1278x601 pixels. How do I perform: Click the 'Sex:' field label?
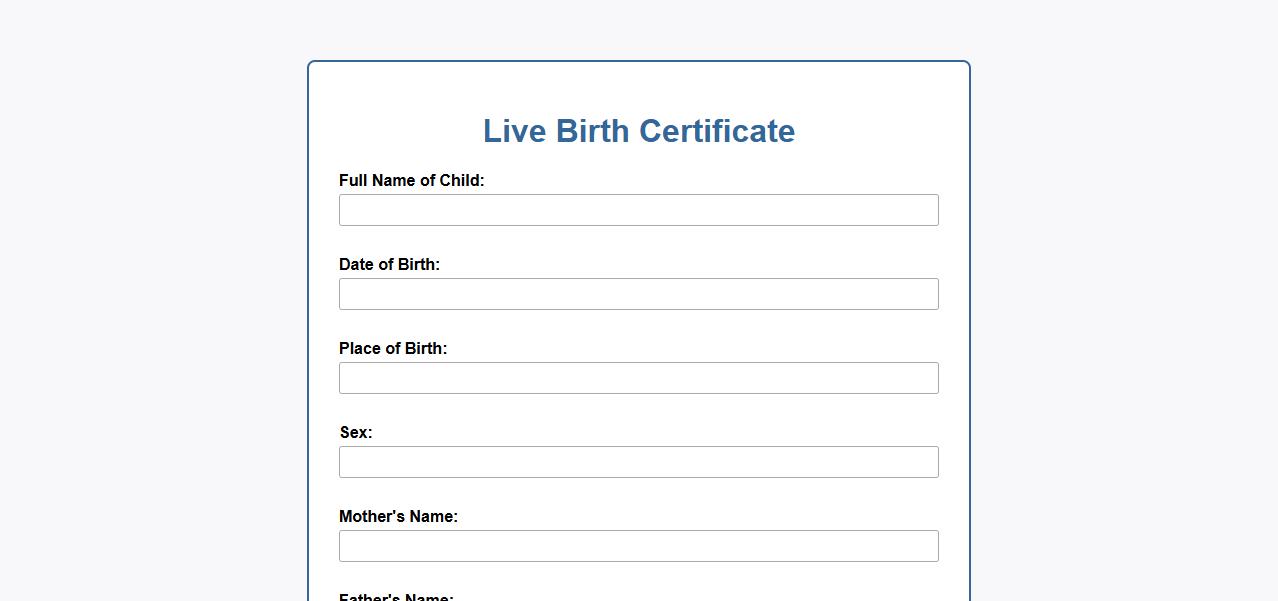[356, 433]
